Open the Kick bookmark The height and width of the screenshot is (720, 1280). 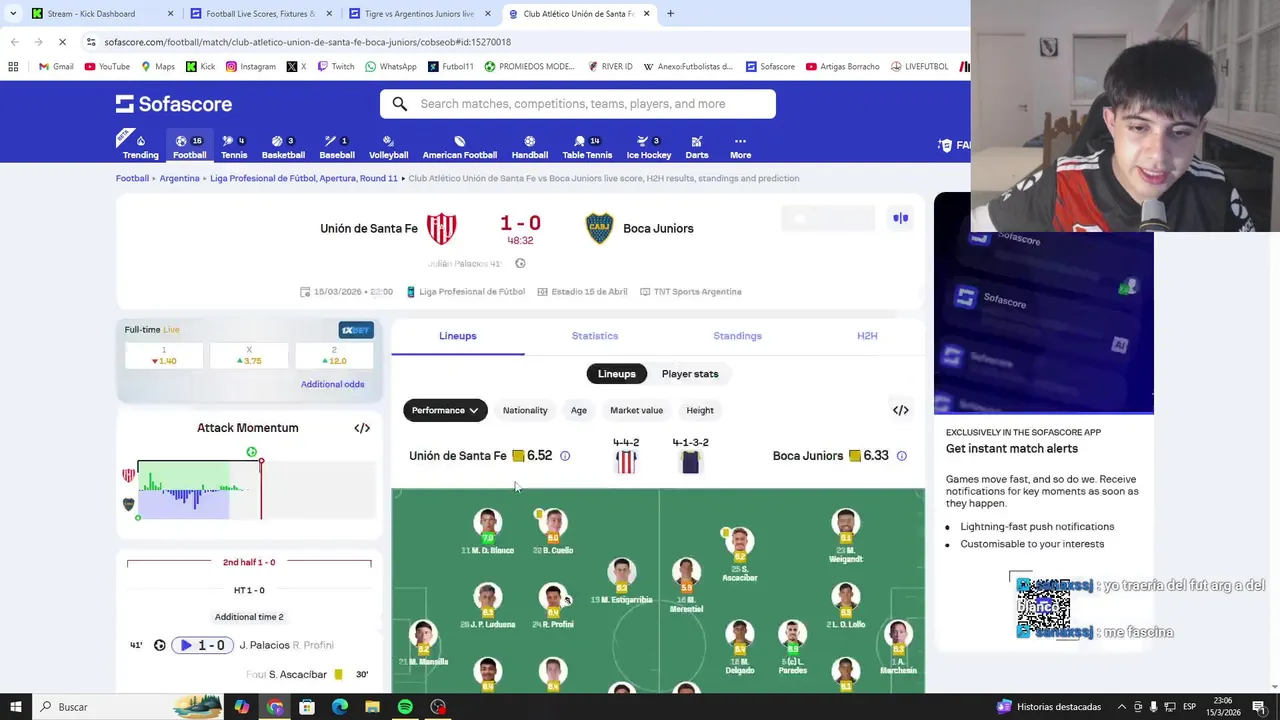pos(200,66)
